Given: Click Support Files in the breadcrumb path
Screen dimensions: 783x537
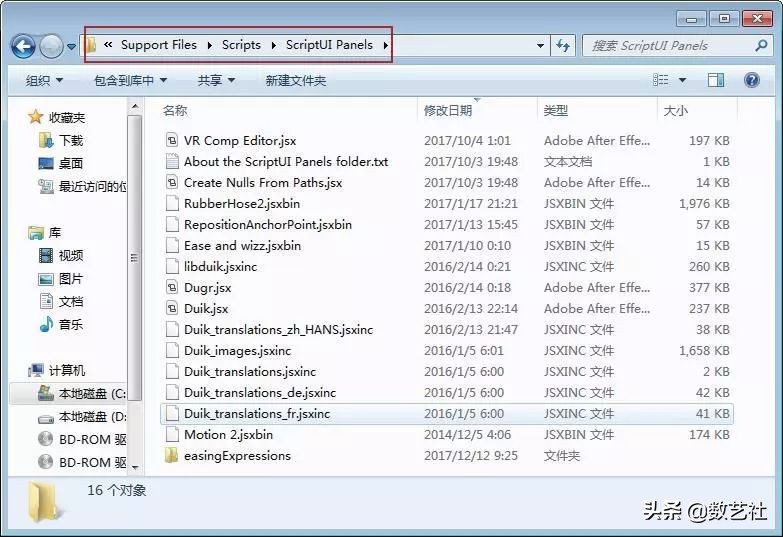Looking at the screenshot, I should click(158, 45).
